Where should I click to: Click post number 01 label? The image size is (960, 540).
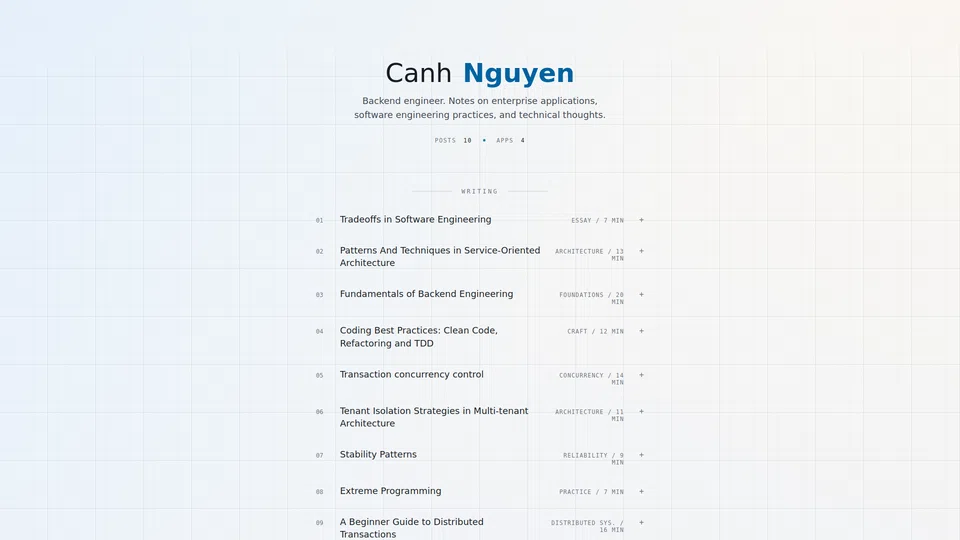pyautogui.click(x=319, y=220)
